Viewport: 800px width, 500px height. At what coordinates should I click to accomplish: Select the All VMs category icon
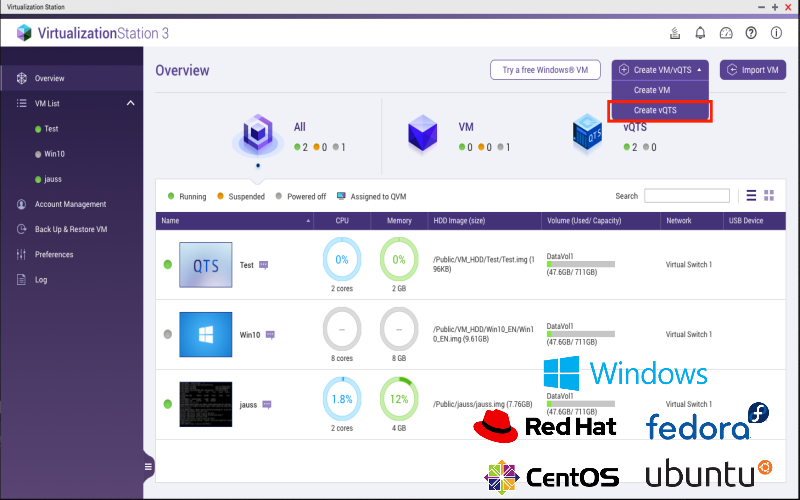258,135
